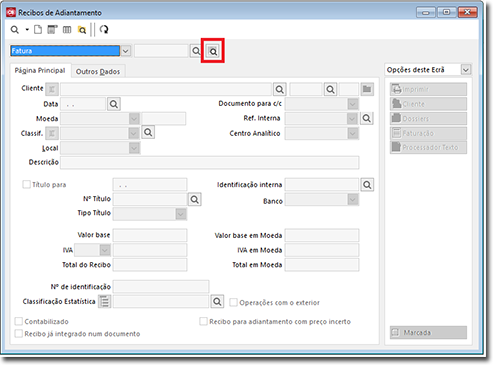The width and height of the screenshot is (496, 369).
Task: Toggle the Operações com o exterior checkbox
Action: click(233, 302)
